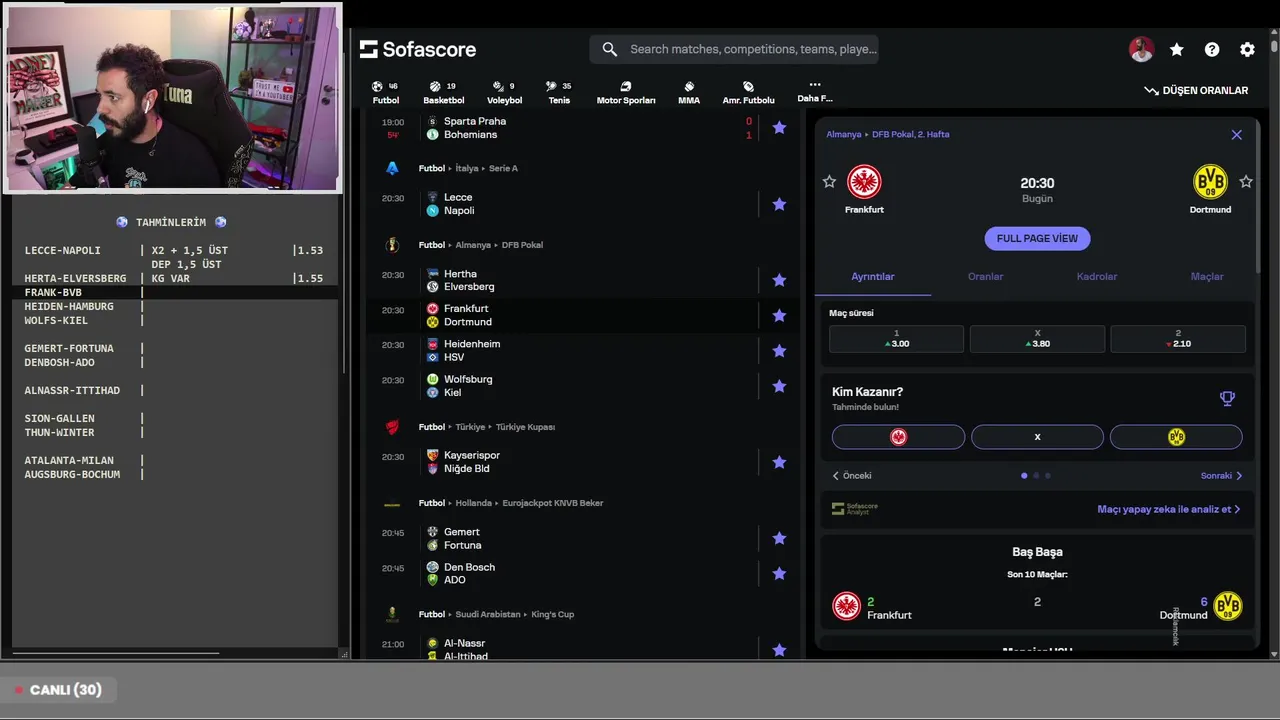Go to Sonraki prediction card
Image resolution: width=1280 pixels, height=720 pixels.
pyautogui.click(x=1221, y=476)
